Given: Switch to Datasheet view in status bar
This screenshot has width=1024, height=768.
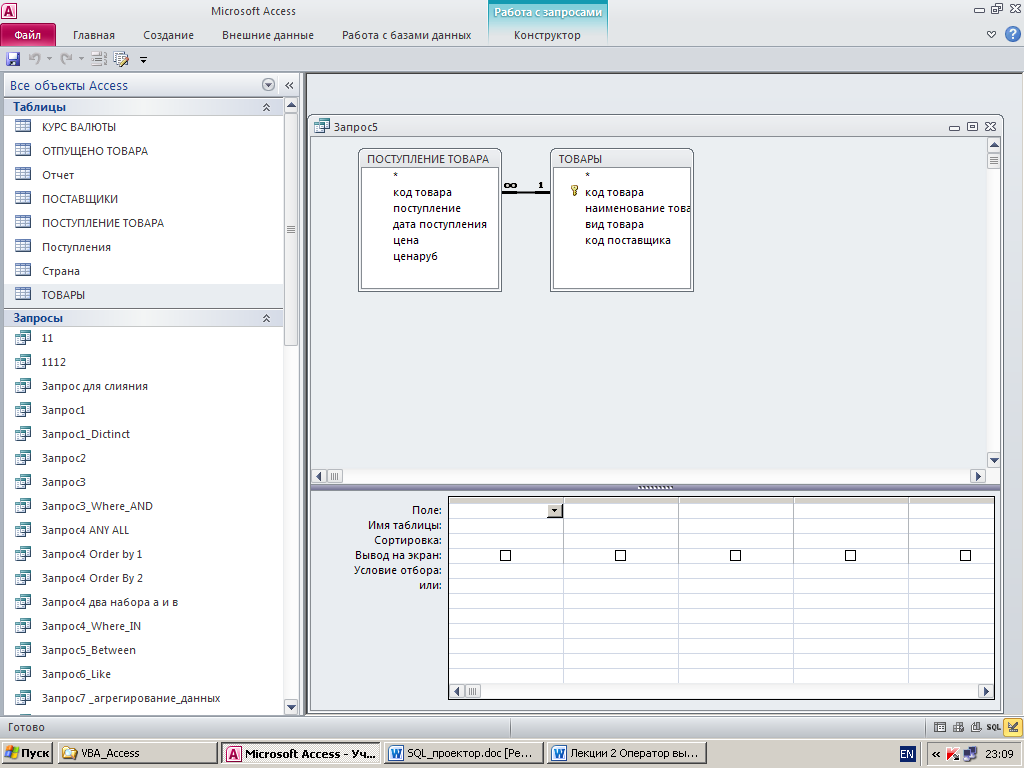Looking at the screenshot, I should tap(940, 727).
